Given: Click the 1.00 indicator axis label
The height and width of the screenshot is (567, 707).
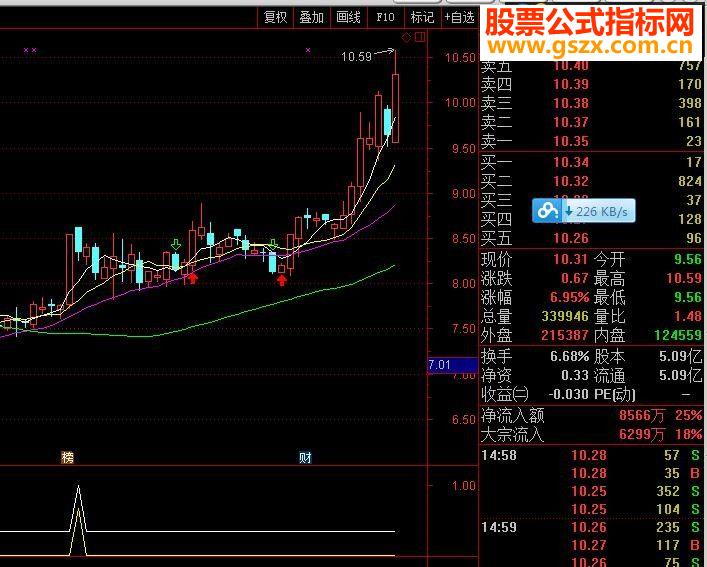Looking at the screenshot, I should [x=464, y=486].
